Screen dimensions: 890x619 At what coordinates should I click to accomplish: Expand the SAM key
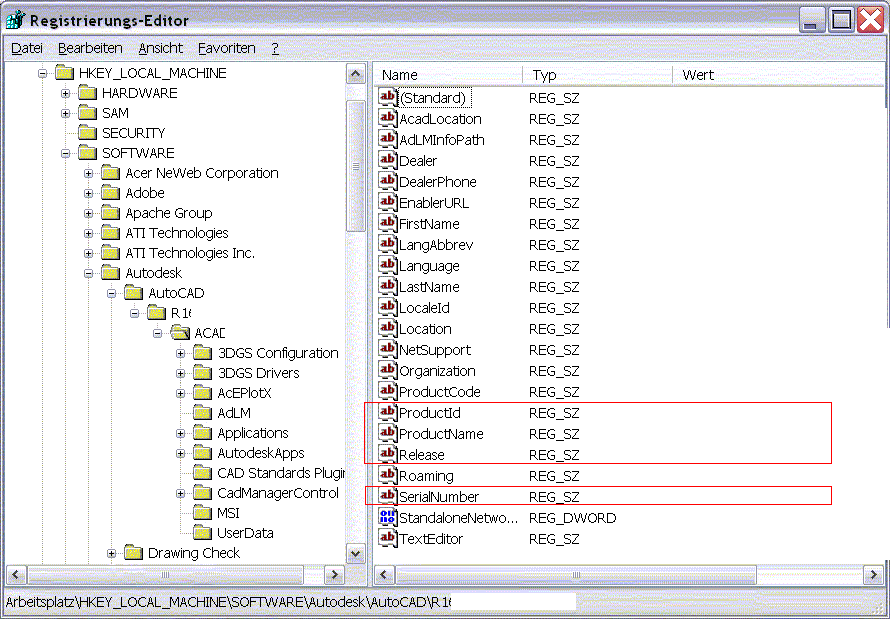[65, 113]
